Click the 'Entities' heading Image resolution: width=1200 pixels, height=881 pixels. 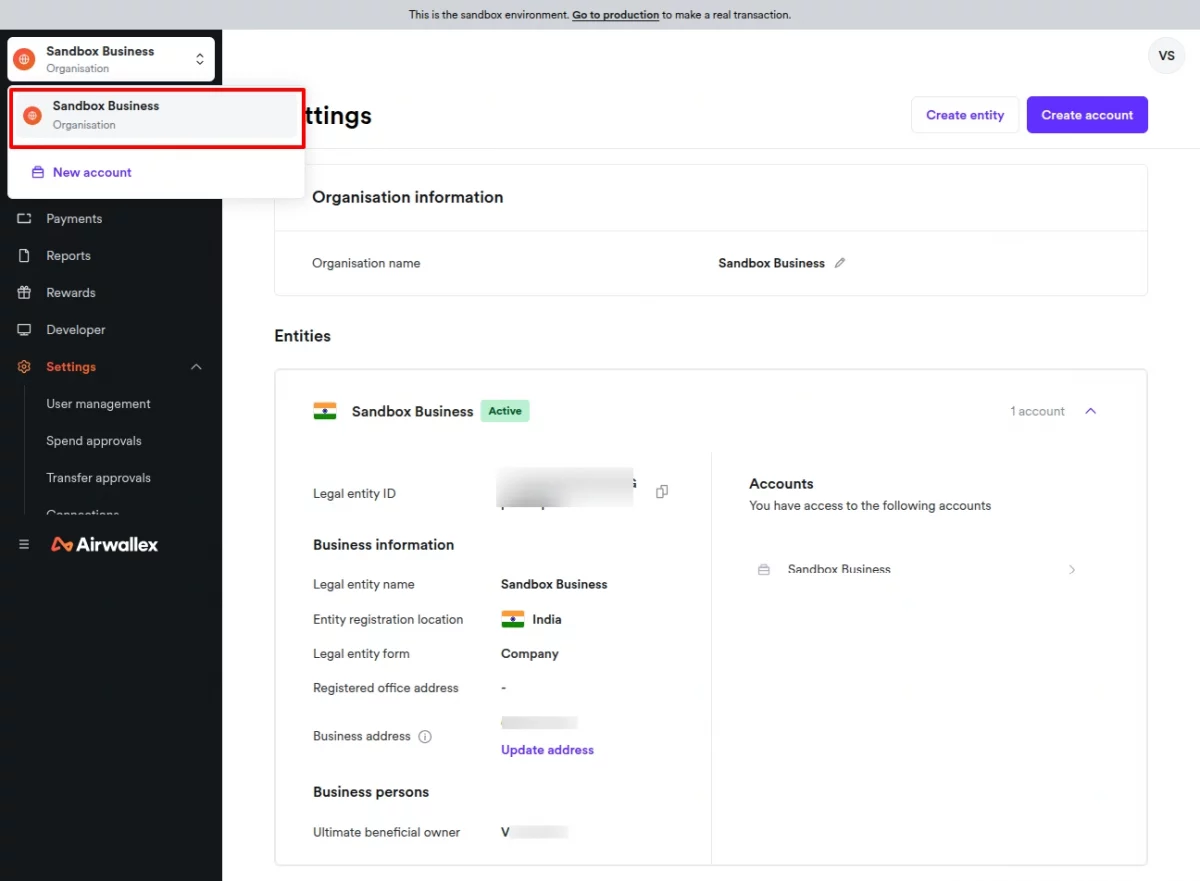[x=303, y=336]
